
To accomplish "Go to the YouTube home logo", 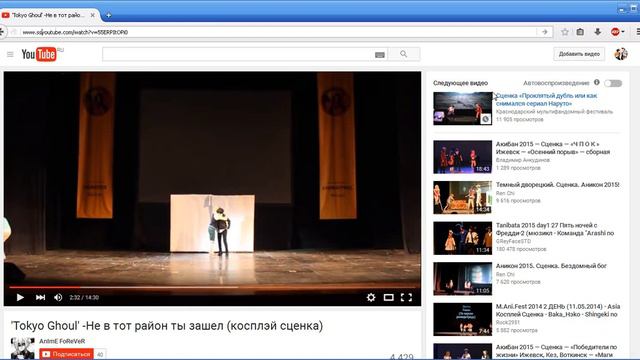I will (39, 54).
